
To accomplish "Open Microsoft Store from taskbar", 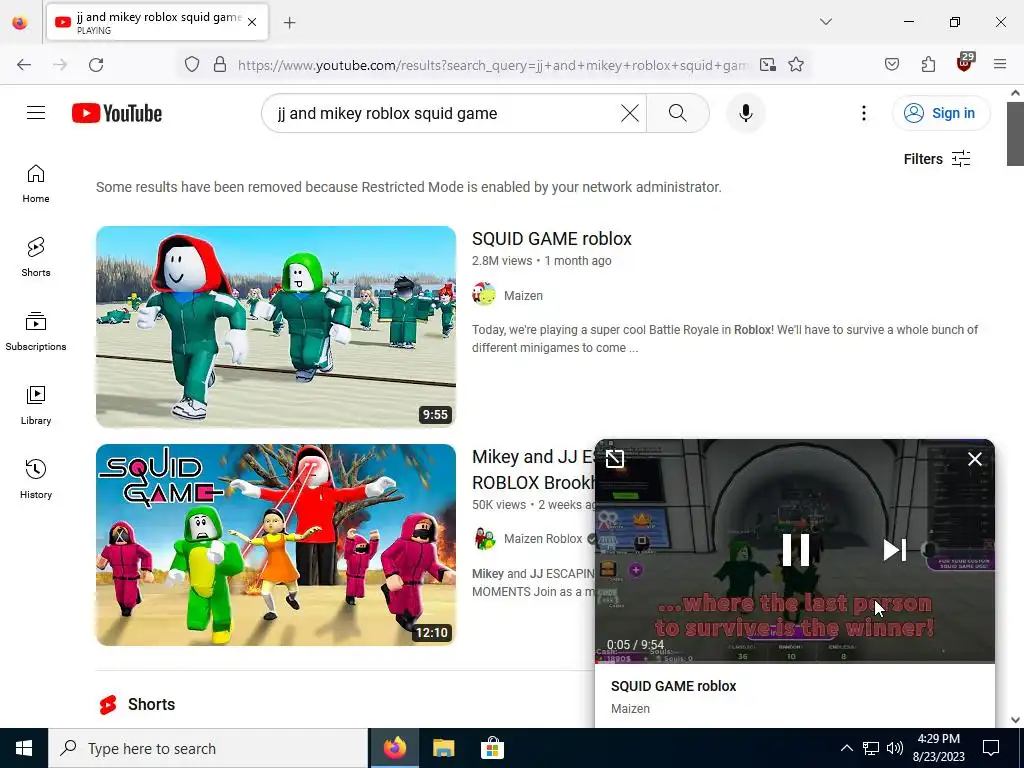I will pos(492,748).
